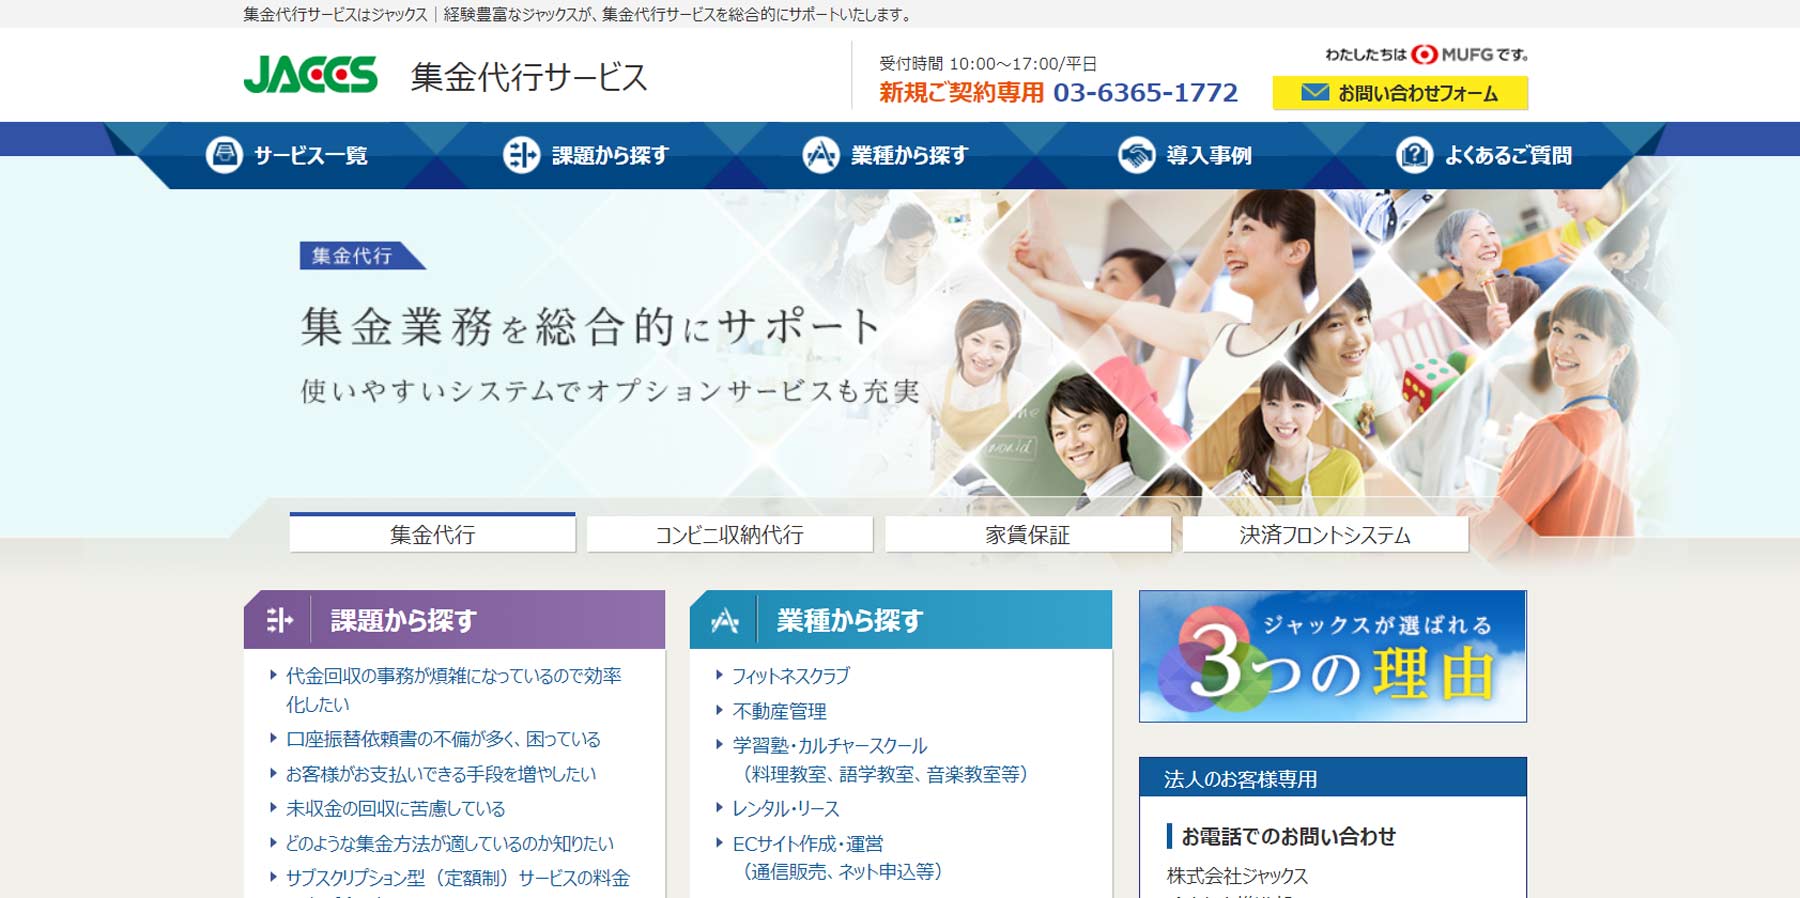Open よくあるご質問 menu item
This screenshot has width=1800, height=898.
click(x=1484, y=155)
